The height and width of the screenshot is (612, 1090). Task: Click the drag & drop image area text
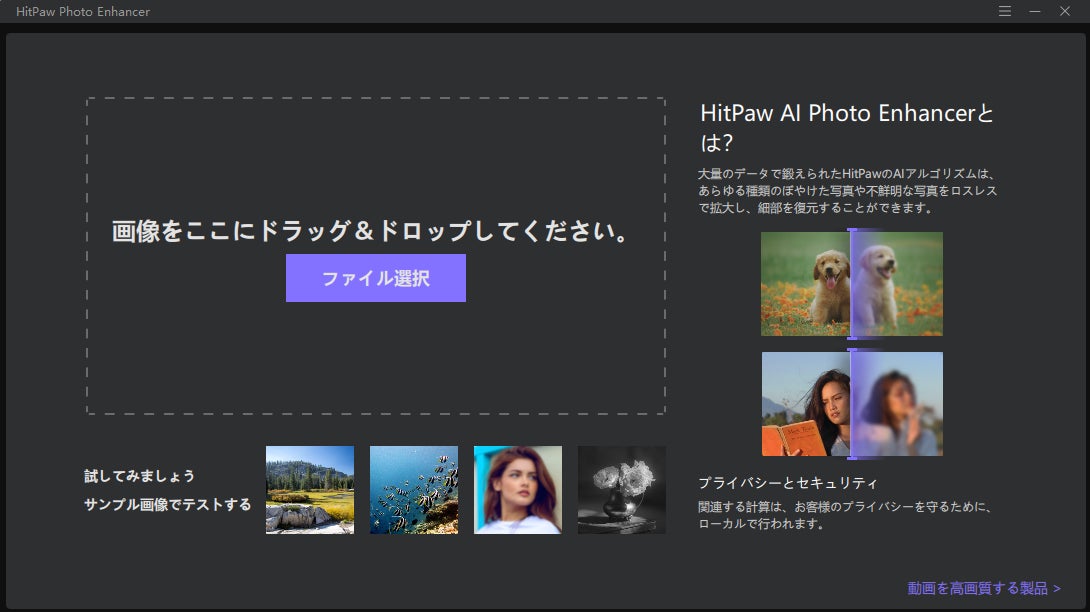[370, 231]
